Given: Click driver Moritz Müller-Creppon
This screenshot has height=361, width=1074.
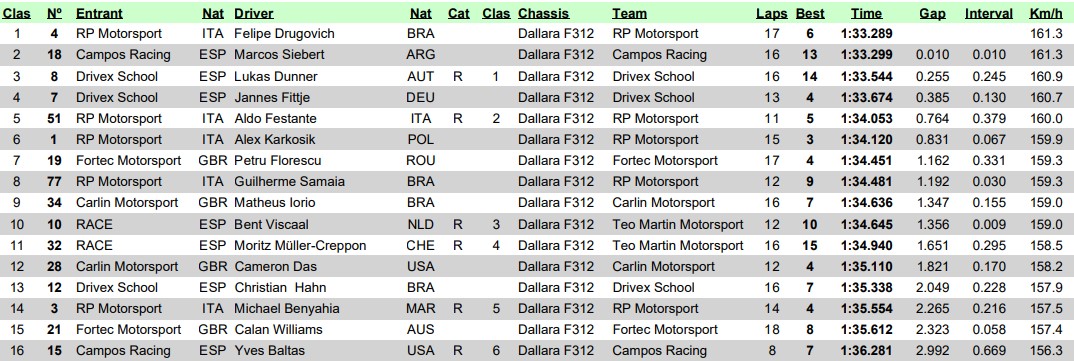Looking at the screenshot, I should [300, 245].
